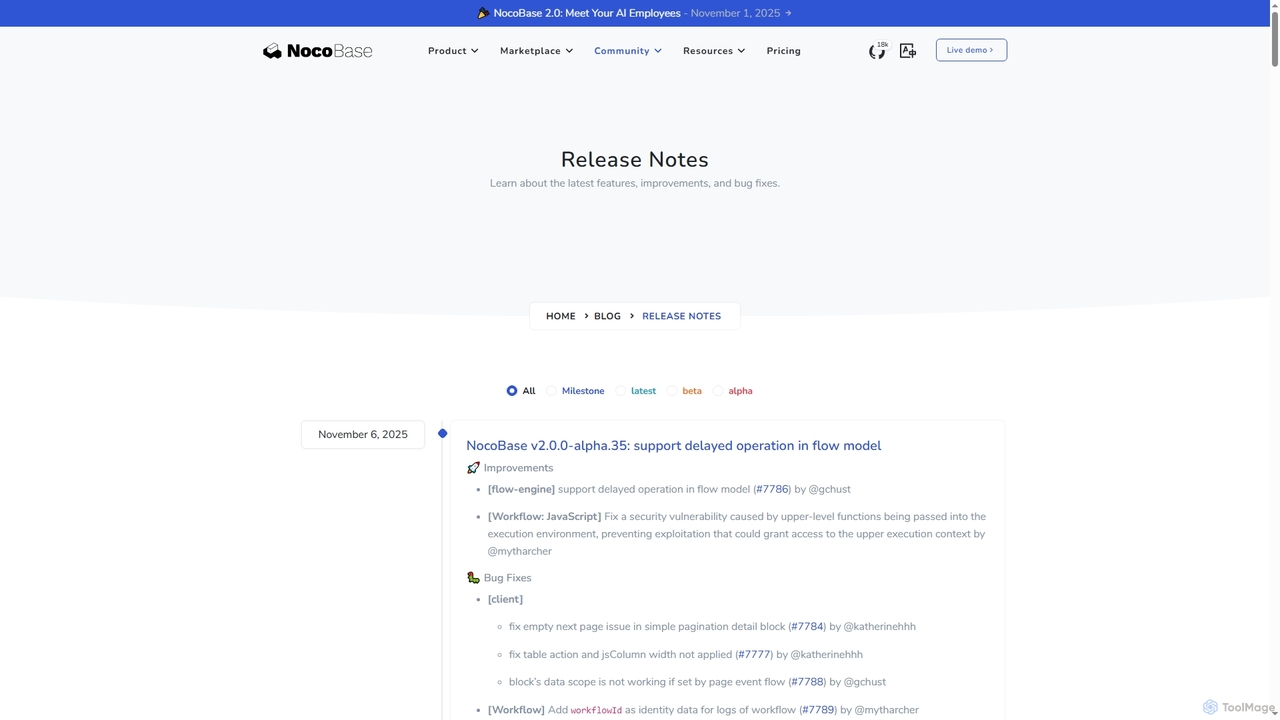Open the Pricing page

click(x=784, y=51)
